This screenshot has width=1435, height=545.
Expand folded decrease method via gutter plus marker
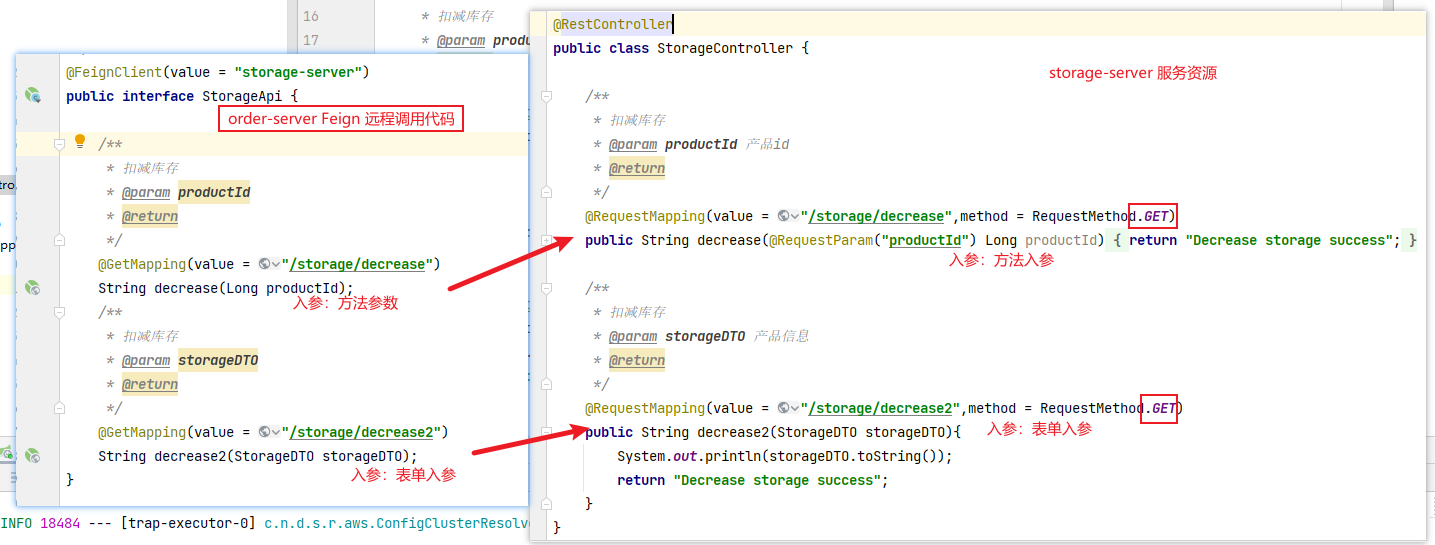(547, 240)
